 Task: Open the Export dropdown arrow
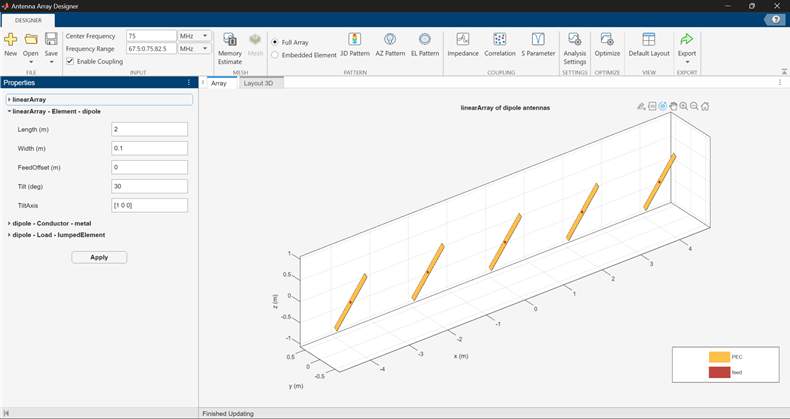click(687, 62)
